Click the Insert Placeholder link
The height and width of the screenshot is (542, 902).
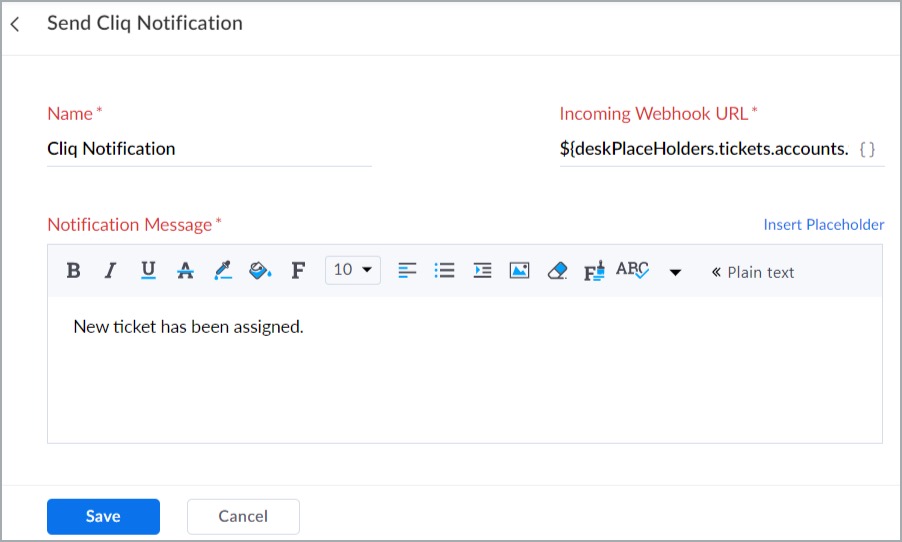[824, 224]
